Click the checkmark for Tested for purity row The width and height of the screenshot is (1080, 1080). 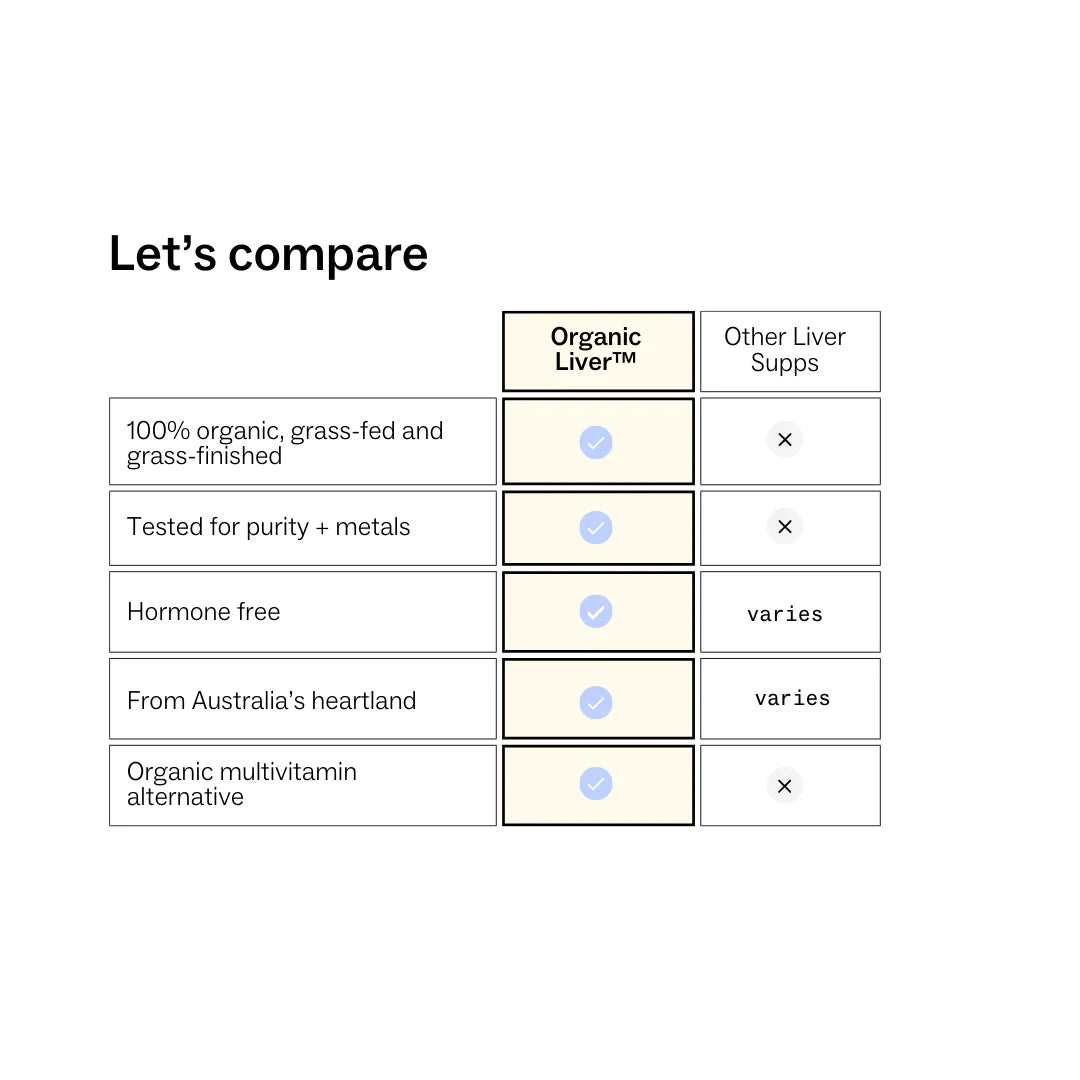596,528
